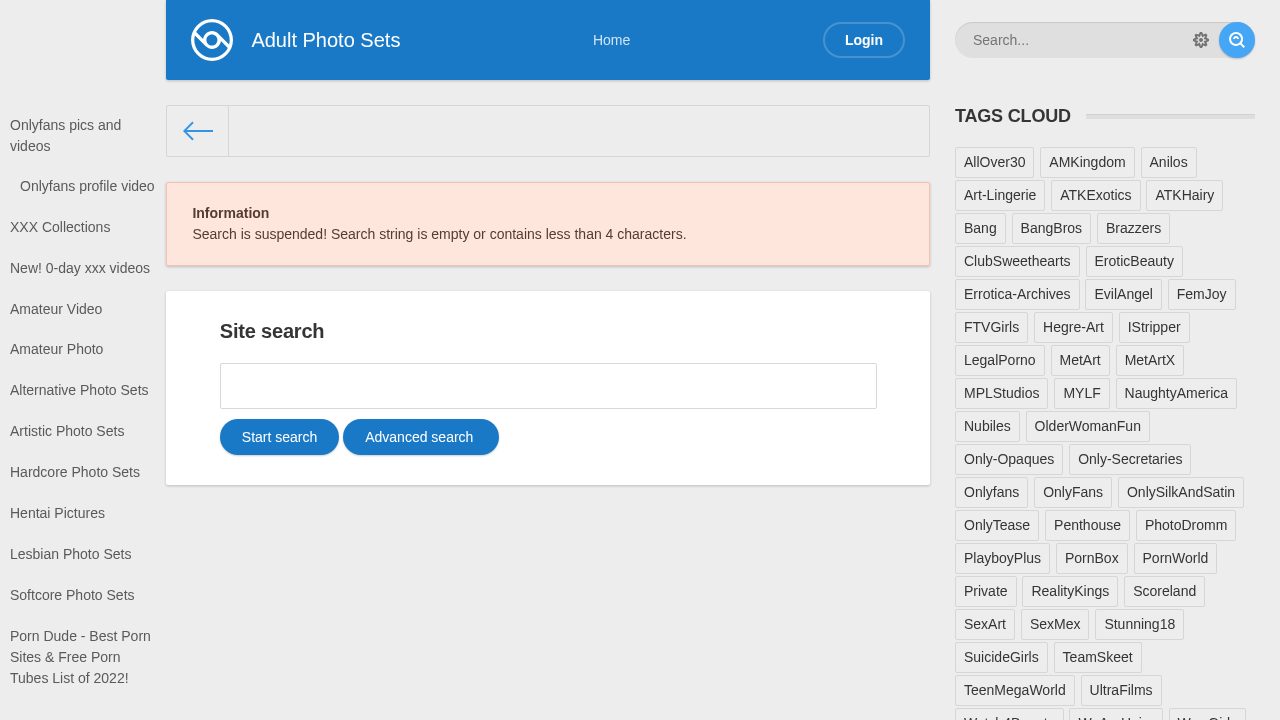Open the Only-Secretaries tag
The height and width of the screenshot is (720, 1280).
[x=1130, y=460]
